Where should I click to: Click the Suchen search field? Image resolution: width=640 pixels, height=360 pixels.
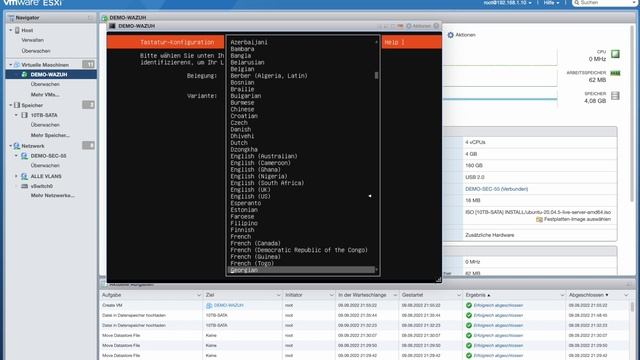(x=604, y=2)
